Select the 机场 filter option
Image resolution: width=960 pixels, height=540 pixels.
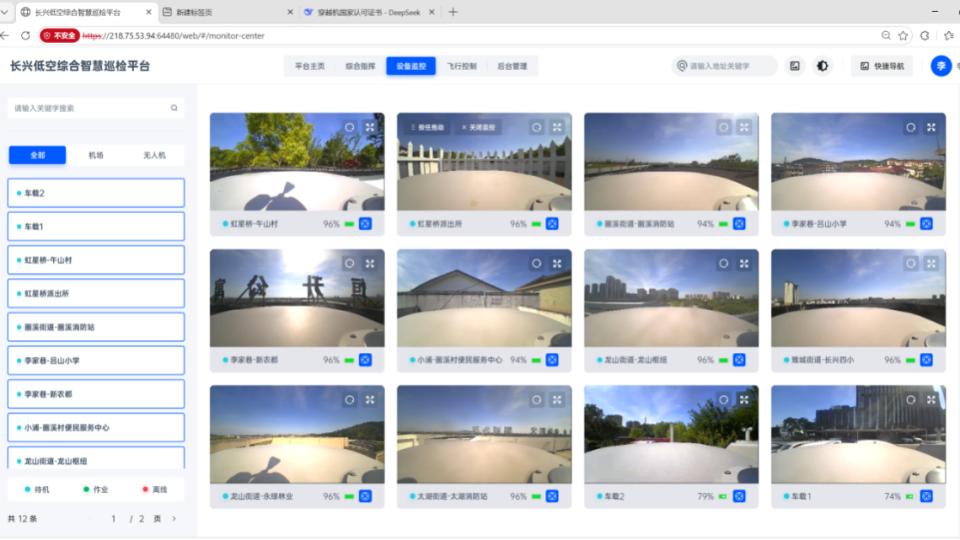[96, 156]
